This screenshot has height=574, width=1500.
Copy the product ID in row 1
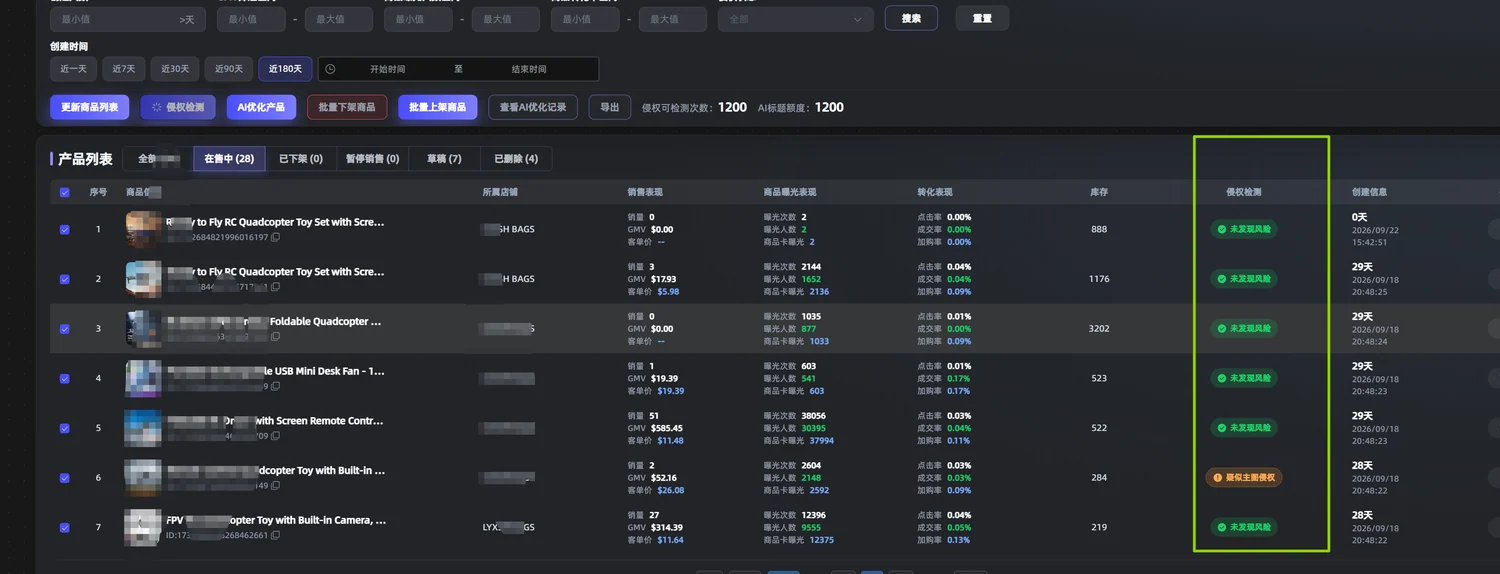tap(276, 238)
